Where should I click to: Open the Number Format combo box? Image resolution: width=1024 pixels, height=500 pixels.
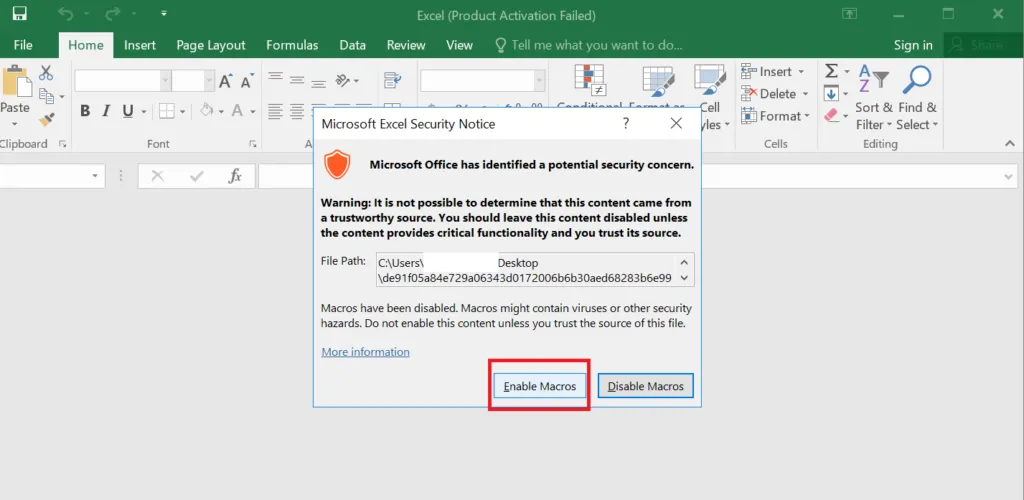[x=482, y=81]
